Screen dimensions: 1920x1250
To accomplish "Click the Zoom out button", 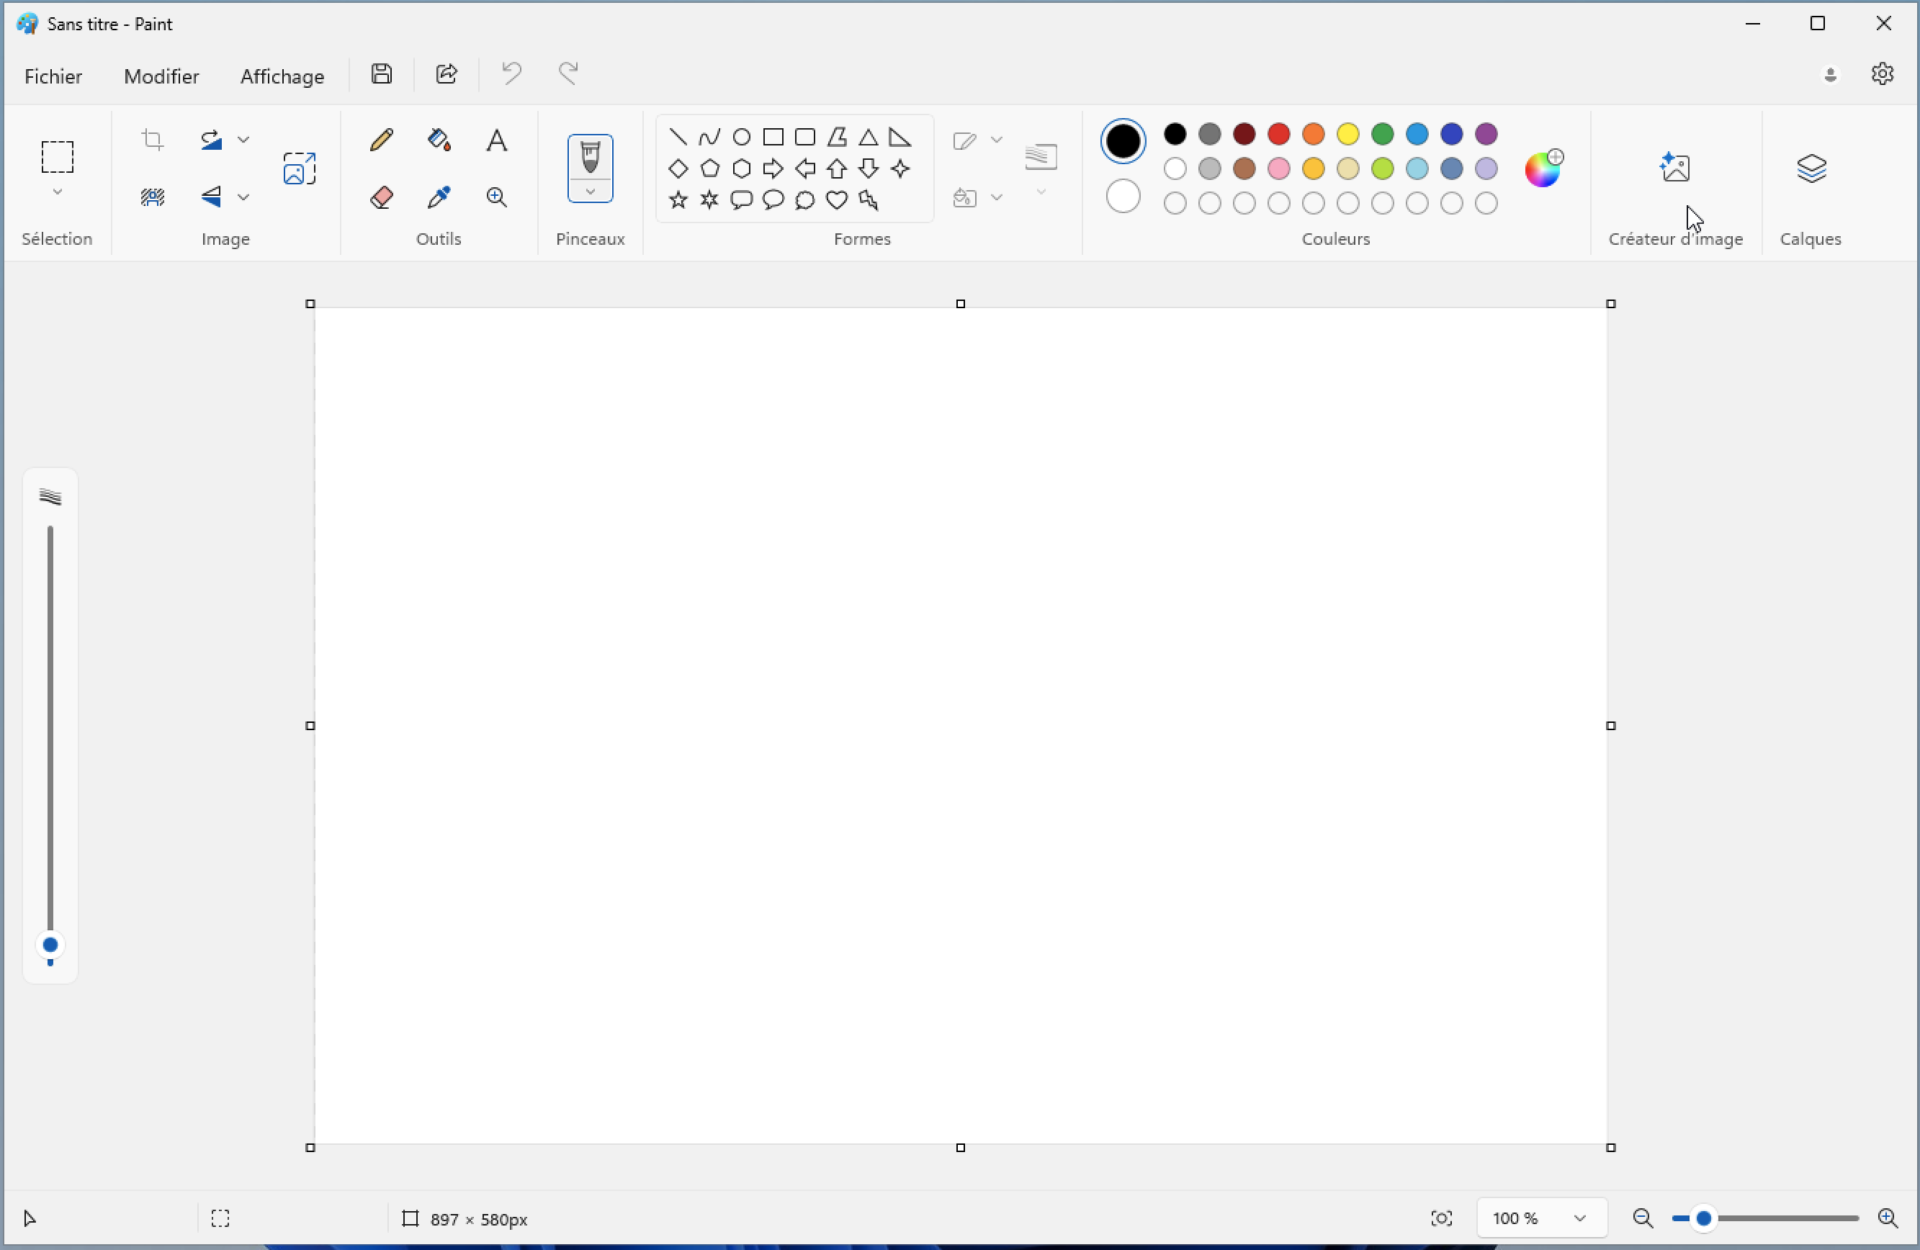I will [1642, 1218].
